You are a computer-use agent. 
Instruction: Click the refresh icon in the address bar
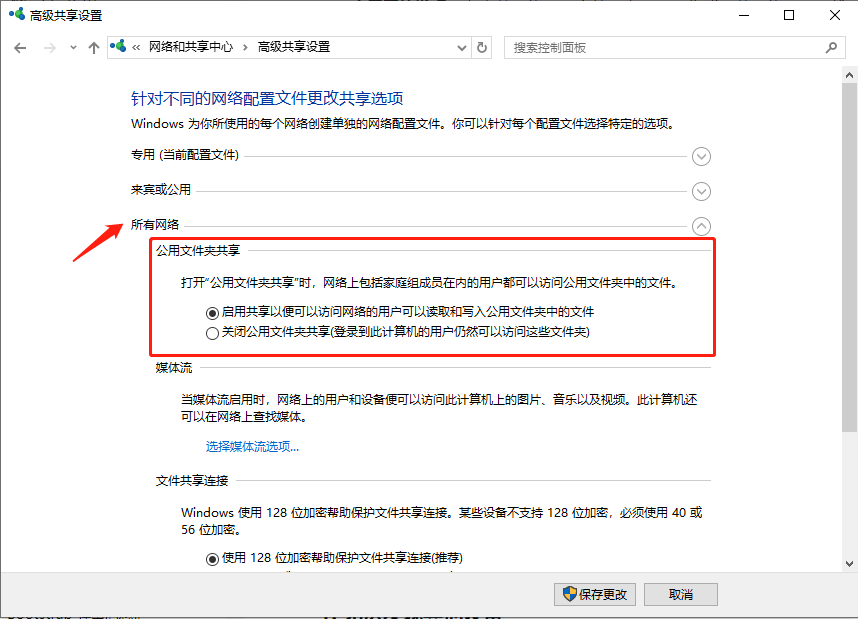[481, 47]
